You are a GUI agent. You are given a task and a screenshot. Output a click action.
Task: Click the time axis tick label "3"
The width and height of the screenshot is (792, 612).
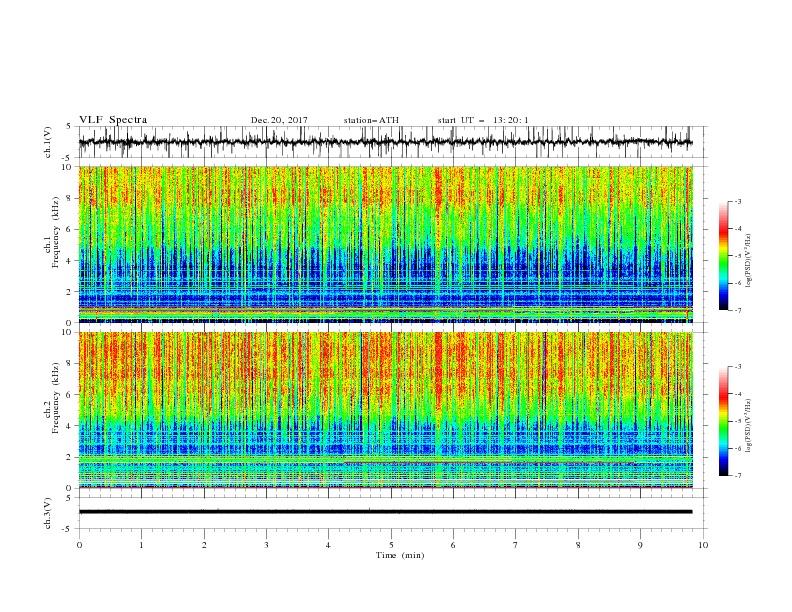266,545
